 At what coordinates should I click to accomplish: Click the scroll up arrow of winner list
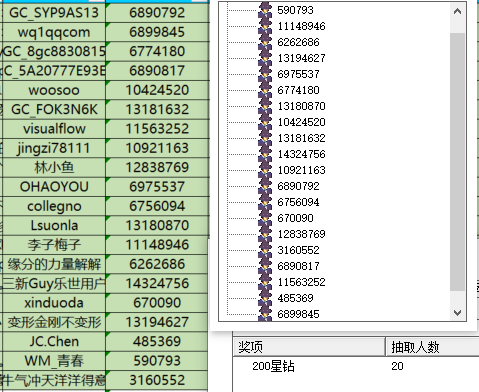(457, 12)
